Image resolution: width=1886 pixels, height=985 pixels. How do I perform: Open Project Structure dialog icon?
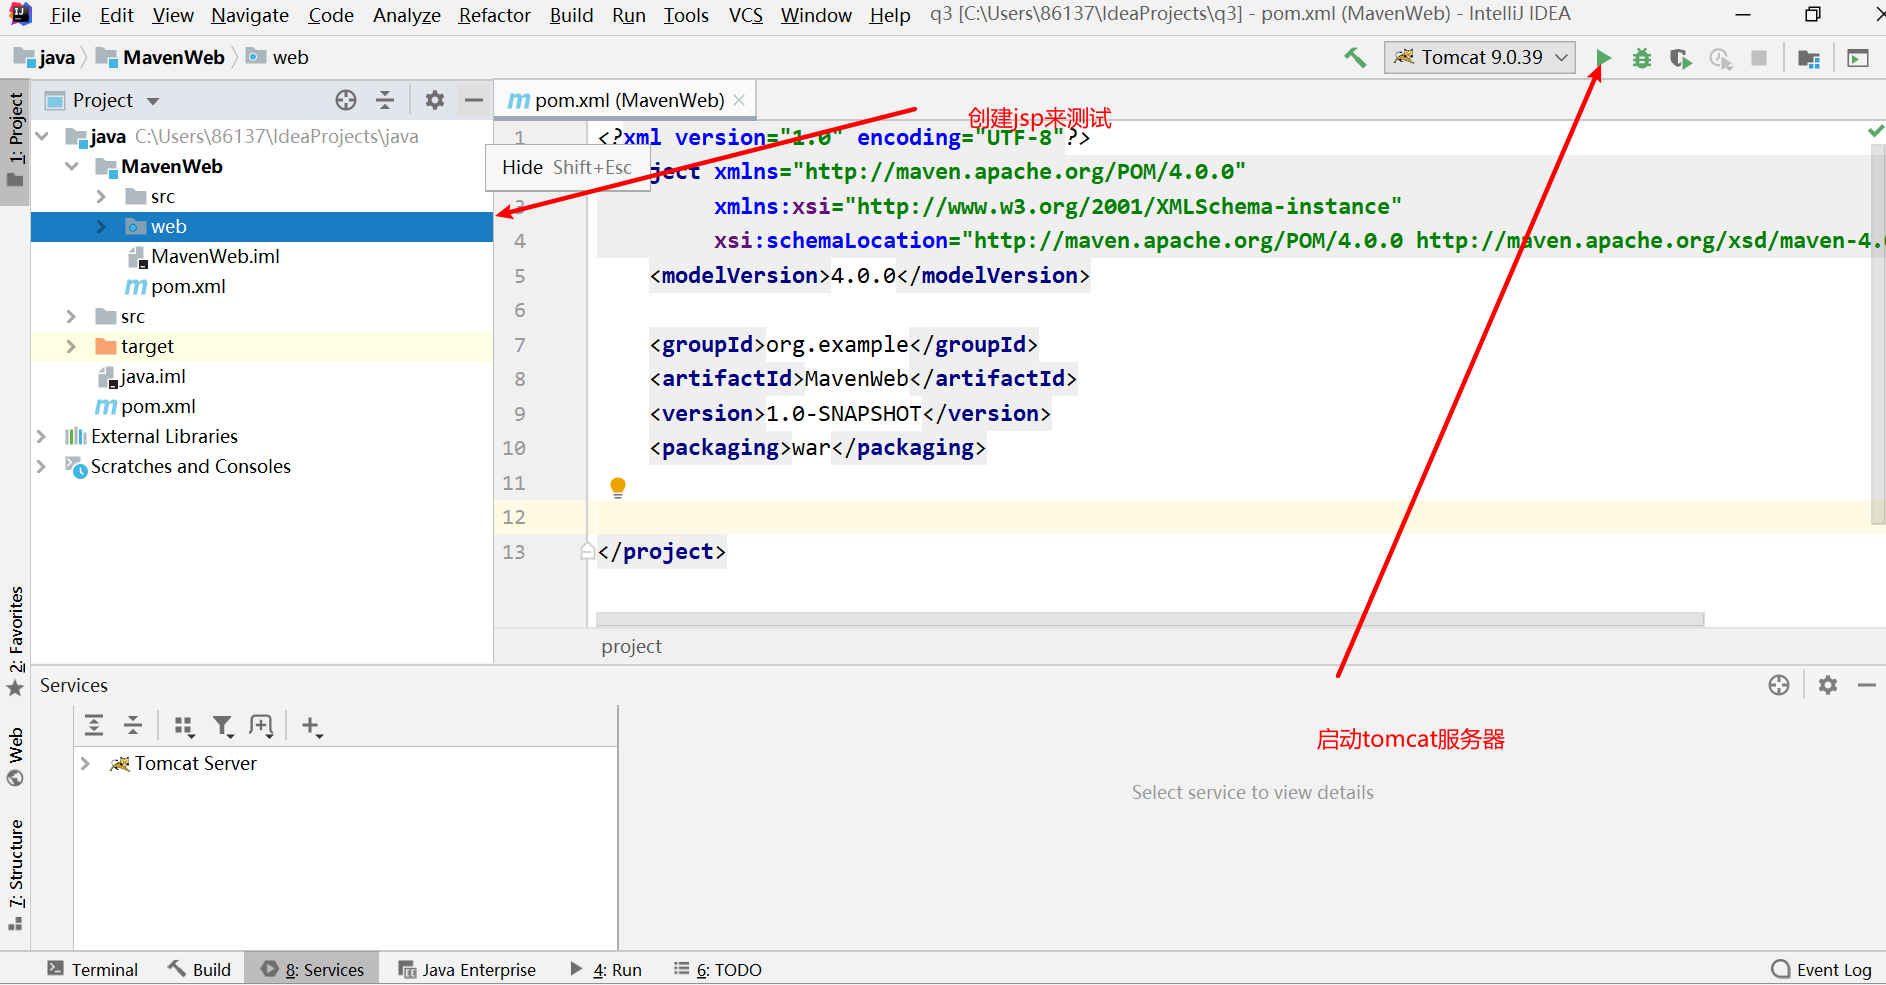(1808, 58)
